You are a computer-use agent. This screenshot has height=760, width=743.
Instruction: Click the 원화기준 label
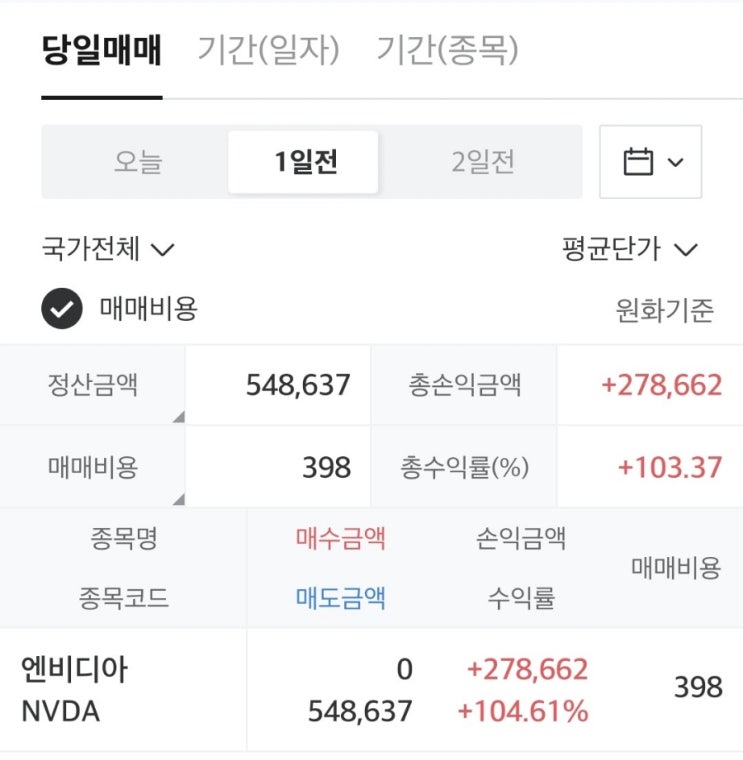(665, 311)
